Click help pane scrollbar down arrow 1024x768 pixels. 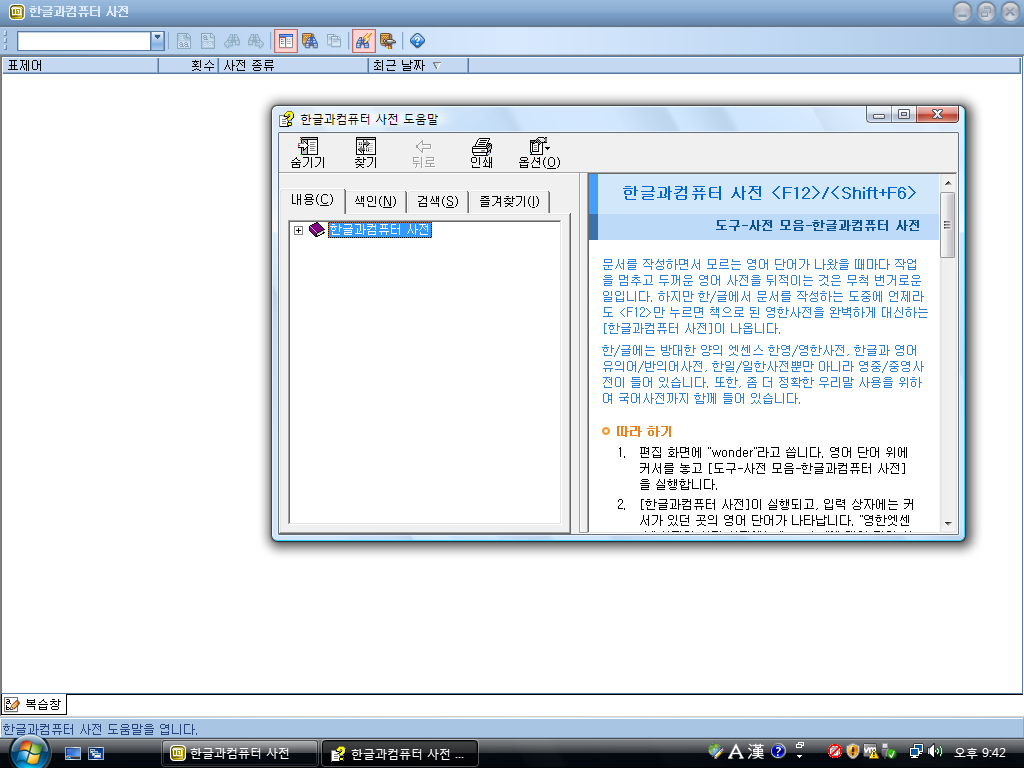[x=948, y=524]
